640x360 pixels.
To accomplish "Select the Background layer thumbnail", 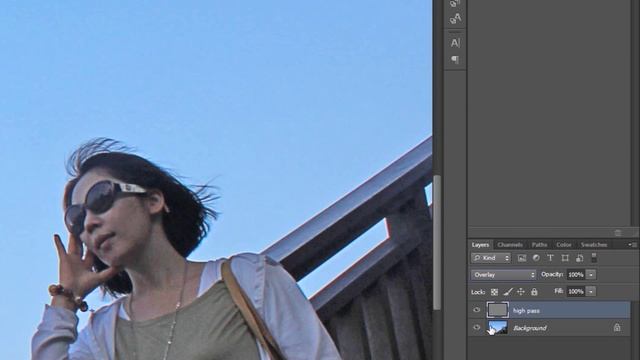I will point(498,327).
